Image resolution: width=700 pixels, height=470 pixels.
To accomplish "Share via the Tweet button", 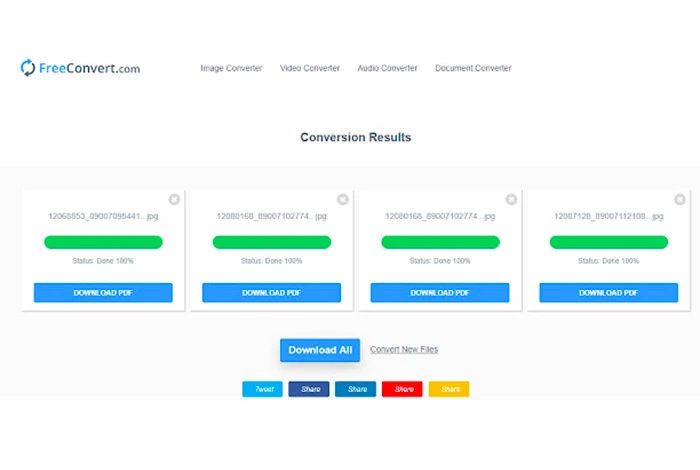I will click(262, 389).
